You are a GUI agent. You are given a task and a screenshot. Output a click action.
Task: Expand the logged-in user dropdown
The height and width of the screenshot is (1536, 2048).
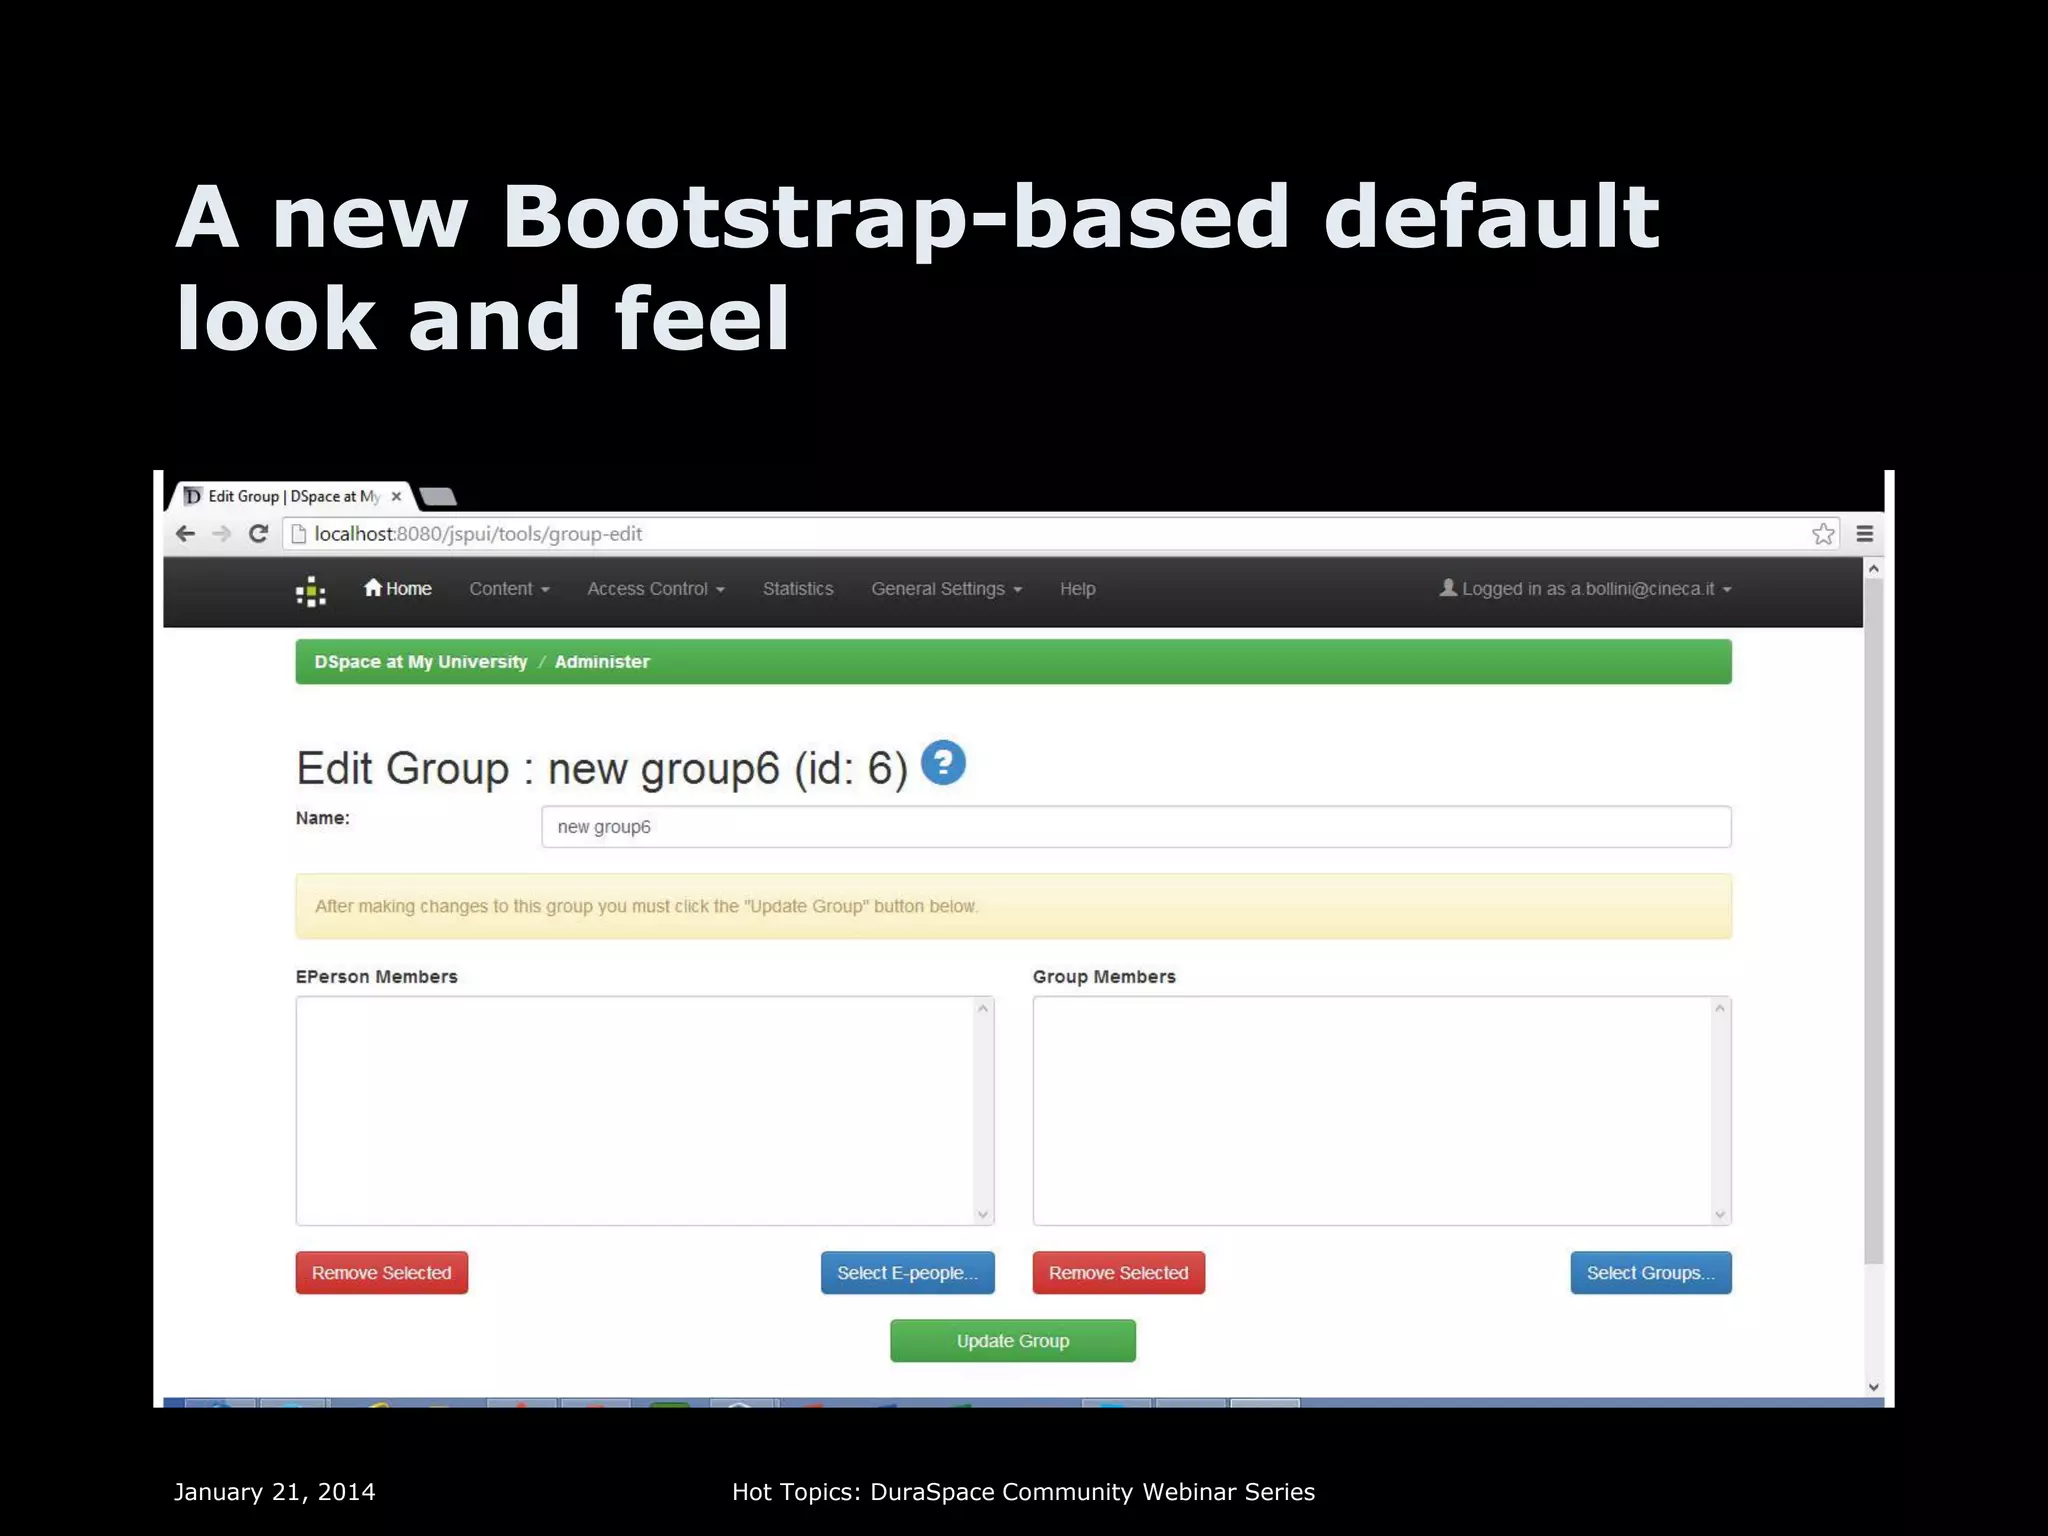click(x=1586, y=589)
